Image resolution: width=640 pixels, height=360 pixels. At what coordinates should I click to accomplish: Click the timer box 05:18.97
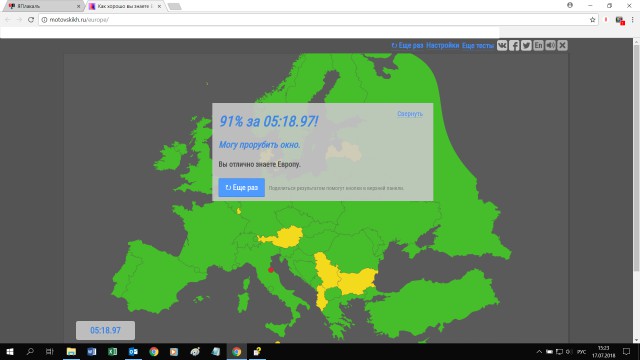tap(105, 330)
